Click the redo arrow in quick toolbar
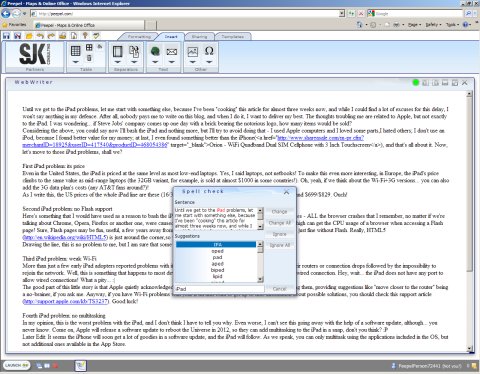This screenshot has width=480, height=374. (x=51, y=36)
